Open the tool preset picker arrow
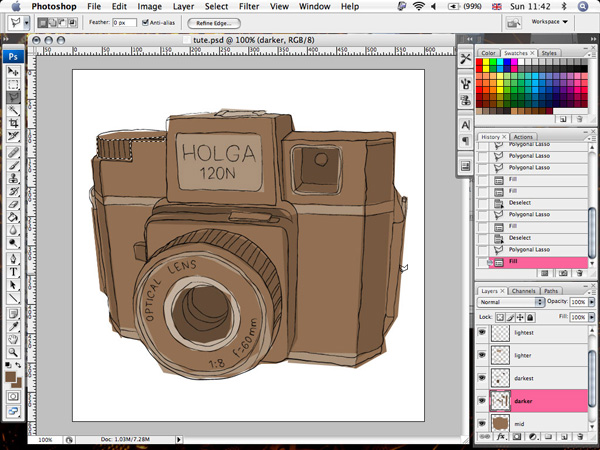 tap(26, 23)
